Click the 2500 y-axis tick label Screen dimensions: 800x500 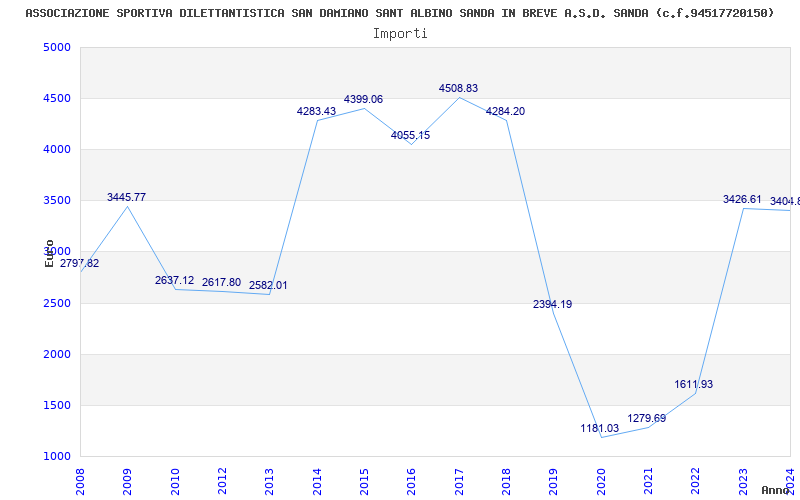click(57, 304)
